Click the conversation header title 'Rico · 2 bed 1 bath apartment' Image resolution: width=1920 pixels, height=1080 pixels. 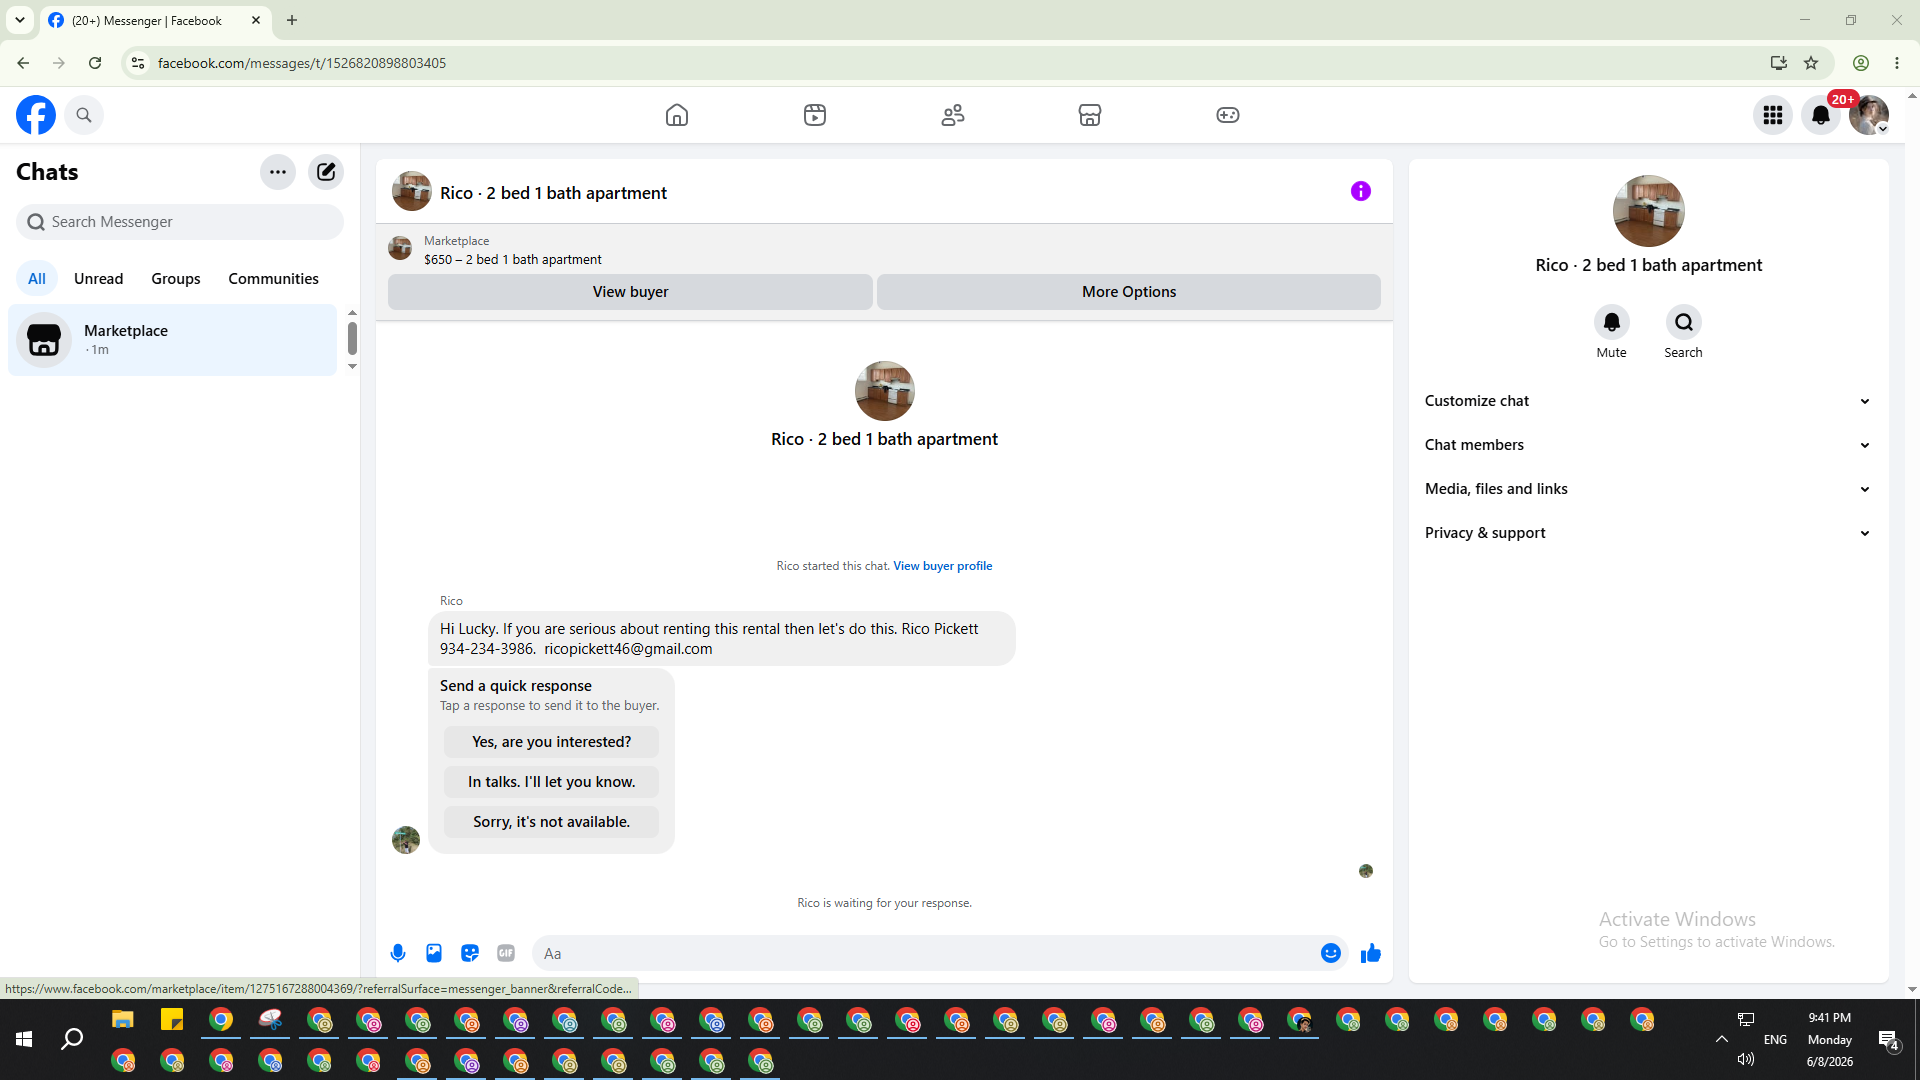click(x=553, y=193)
